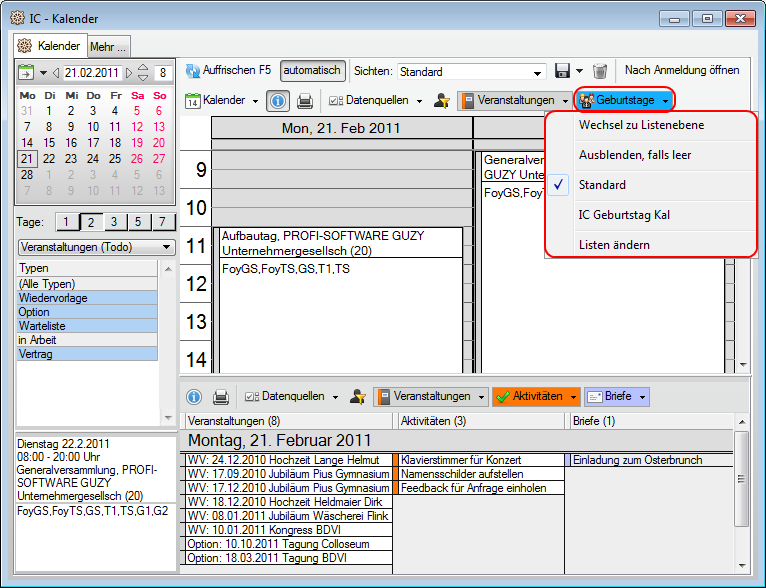Screen dimensions: 766x588
Task: Click 'Nach Anmeldung öffnen' button
Action: (682, 70)
